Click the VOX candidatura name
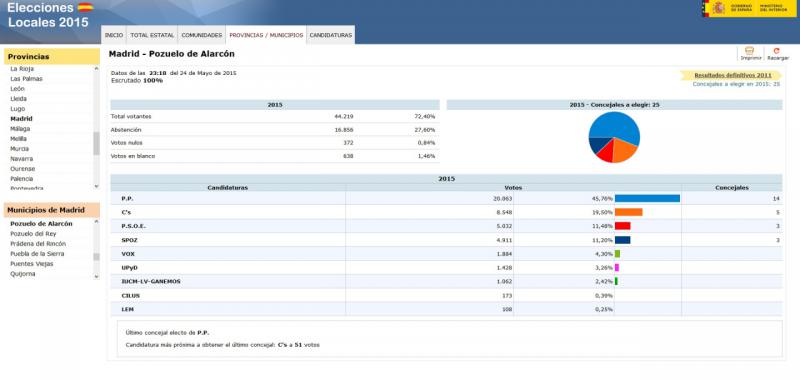 pyautogui.click(x=128, y=254)
